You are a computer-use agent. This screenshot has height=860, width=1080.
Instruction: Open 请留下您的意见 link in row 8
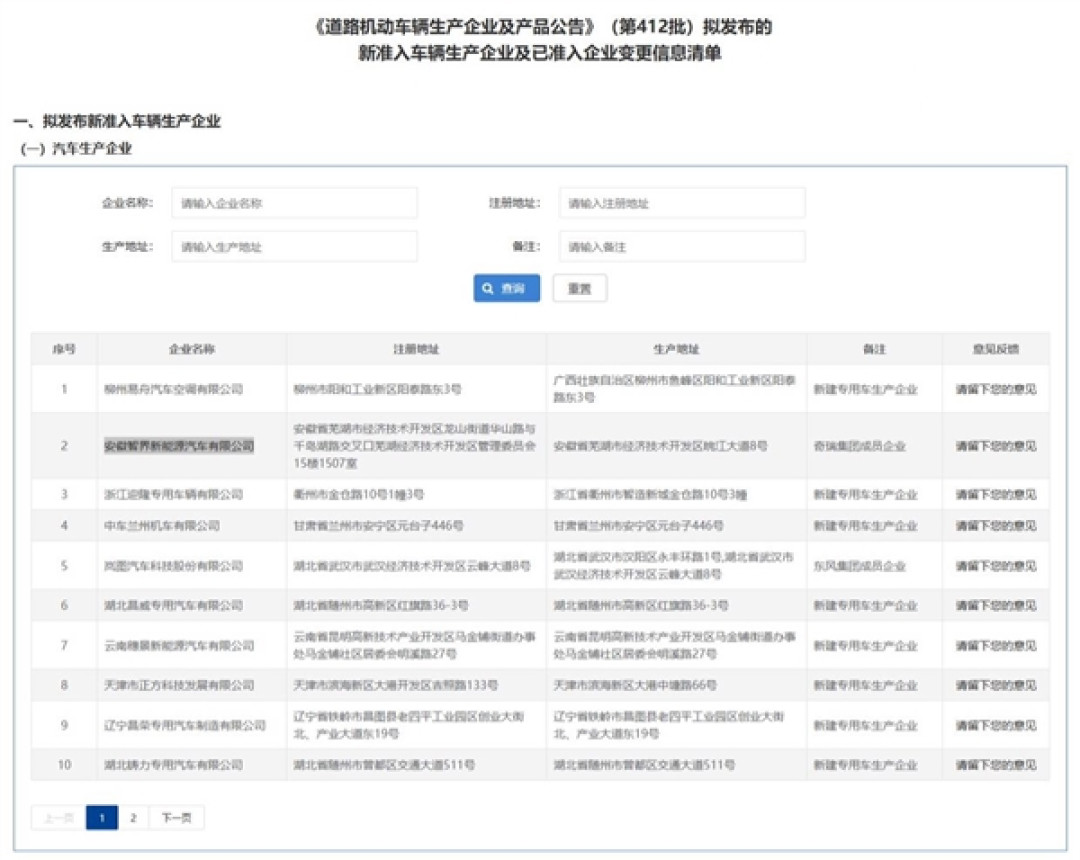[x=995, y=685]
